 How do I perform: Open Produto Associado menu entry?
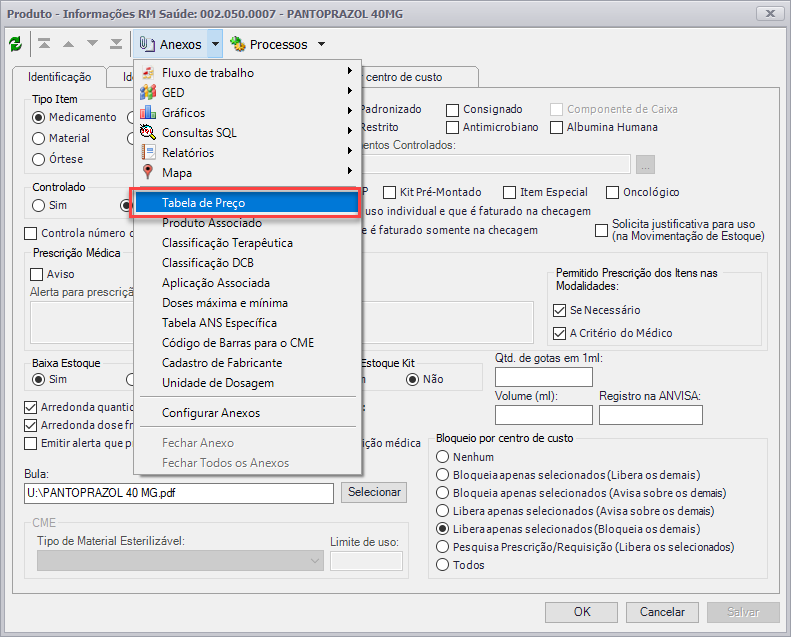tap(246, 223)
